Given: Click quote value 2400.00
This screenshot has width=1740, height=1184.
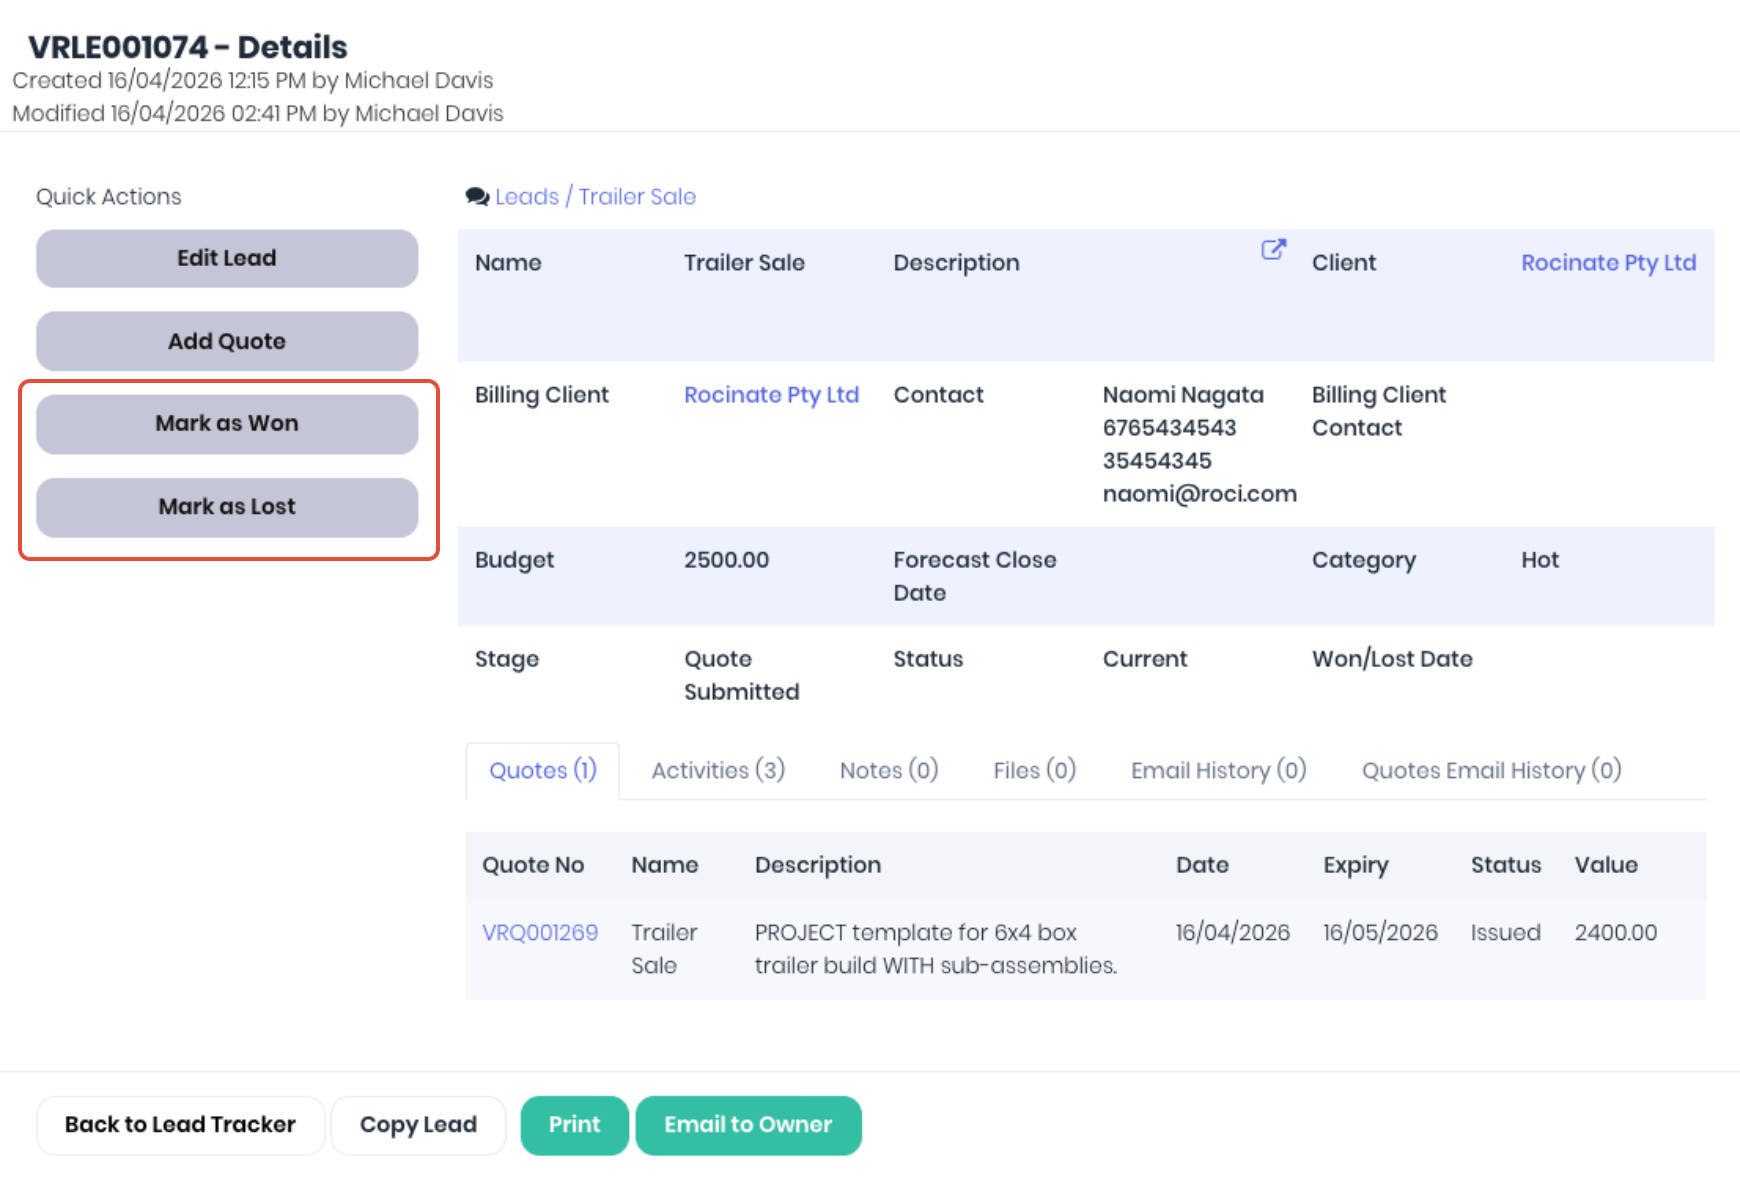Looking at the screenshot, I should 1615,933.
